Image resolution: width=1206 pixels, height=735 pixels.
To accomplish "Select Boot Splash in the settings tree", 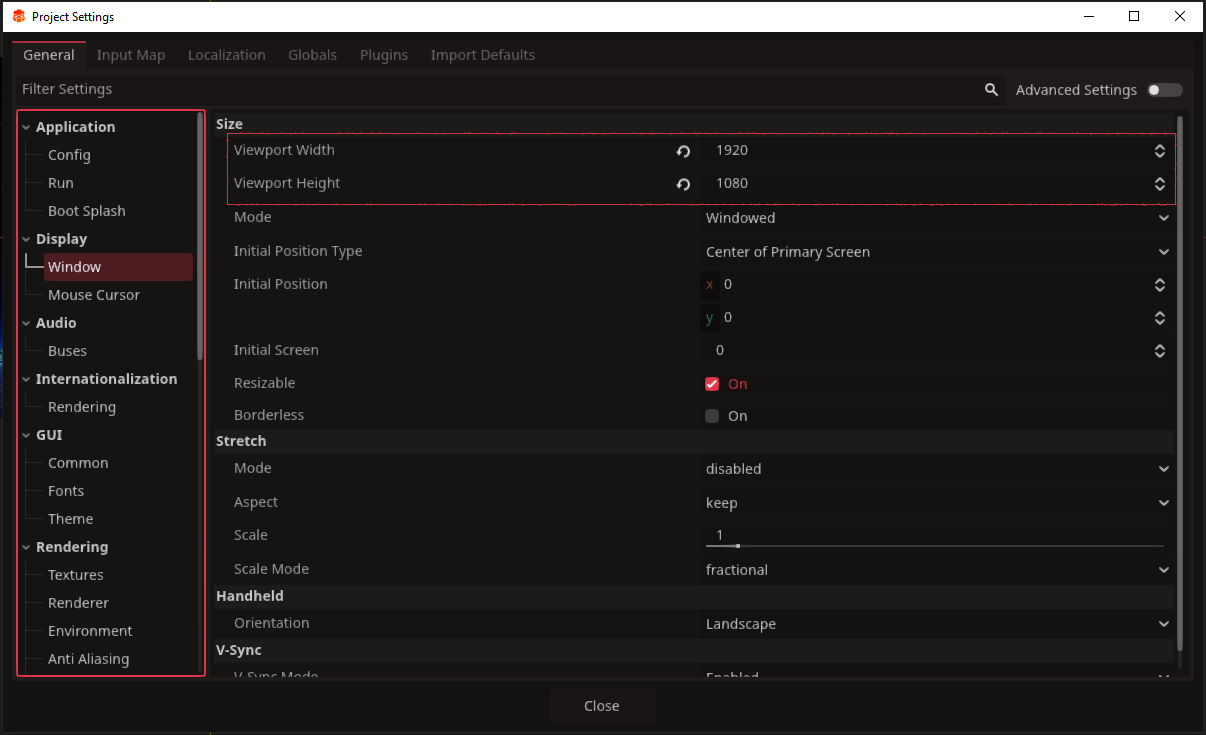I will [x=87, y=211].
